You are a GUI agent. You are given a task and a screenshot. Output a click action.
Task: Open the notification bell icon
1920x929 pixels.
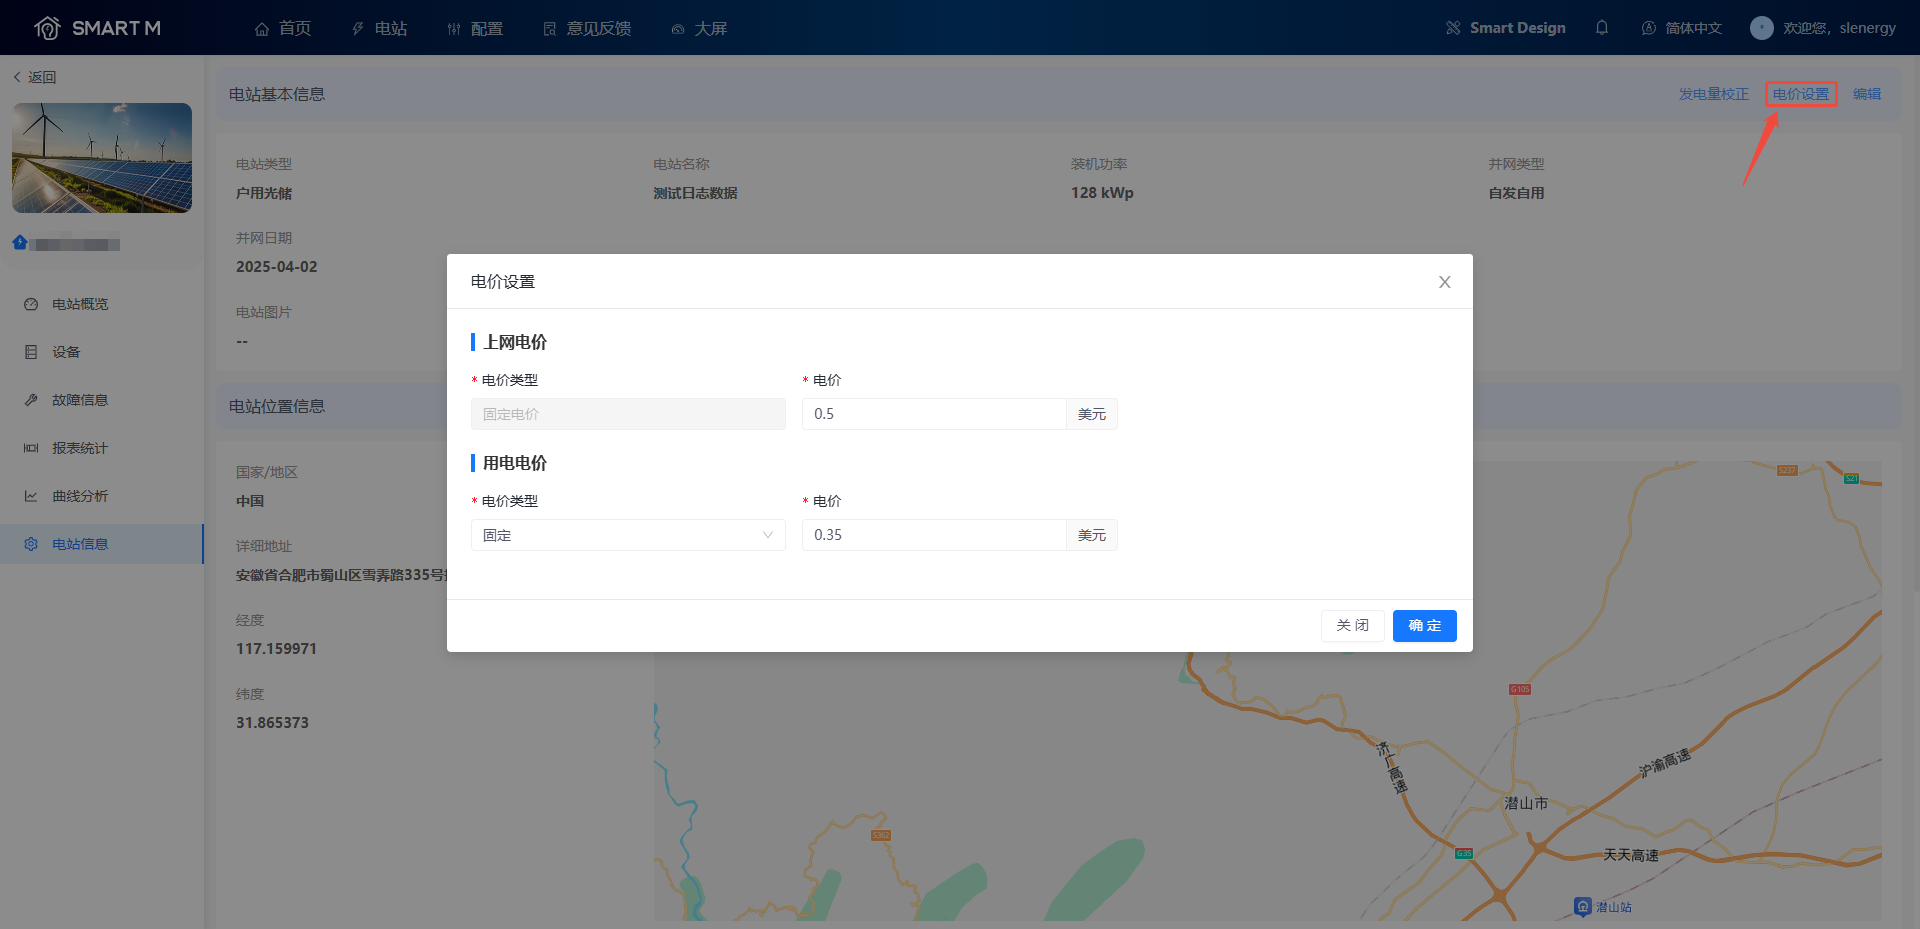(1602, 28)
